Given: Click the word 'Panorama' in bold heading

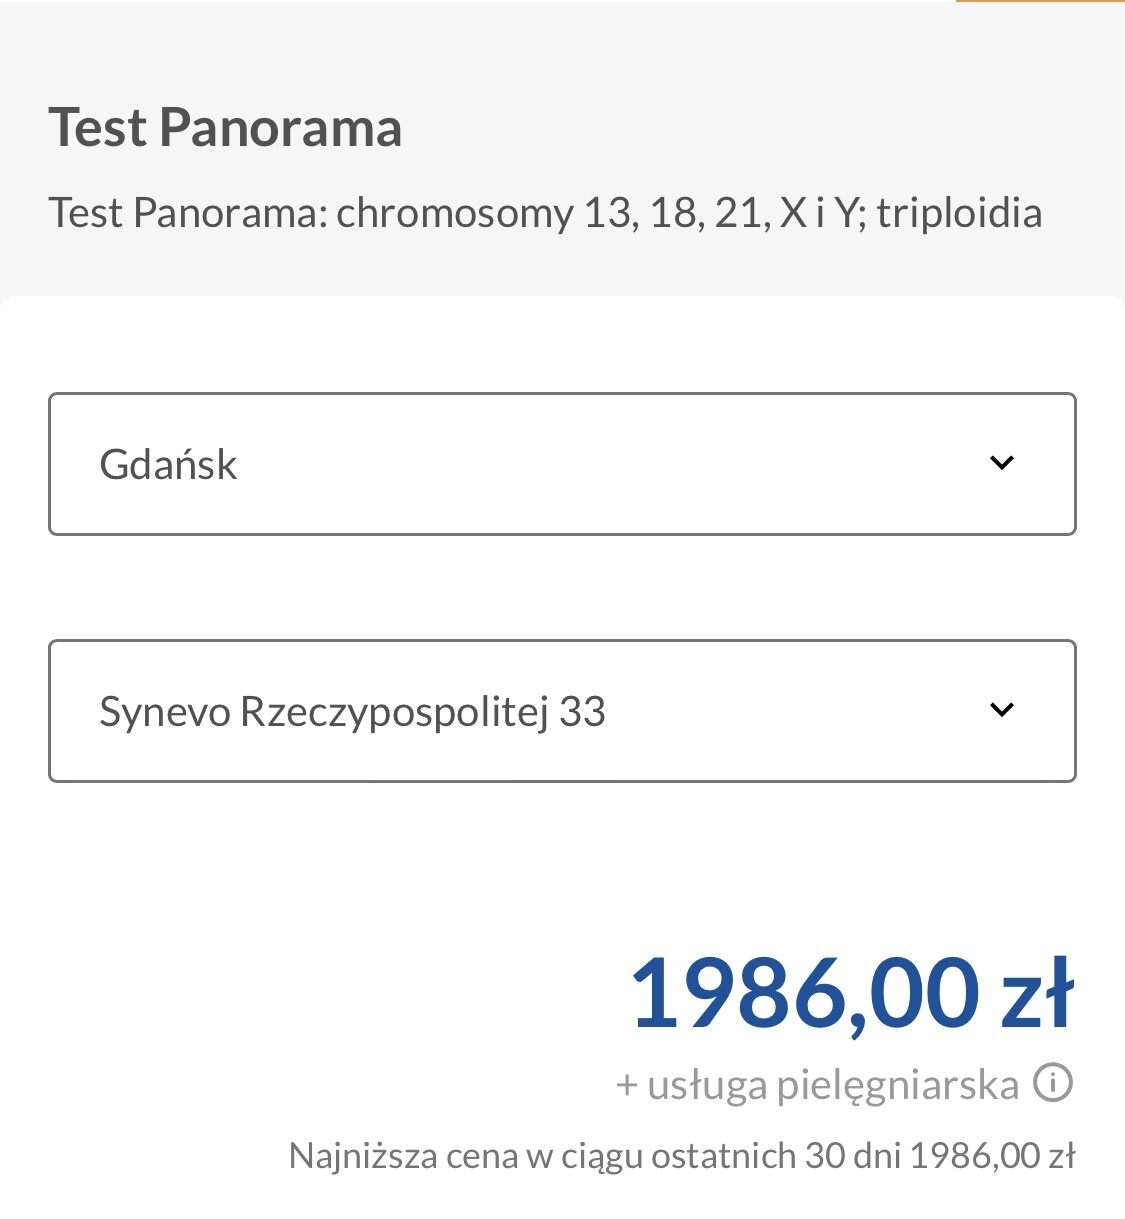Looking at the screenshot, I should [281, 128].
